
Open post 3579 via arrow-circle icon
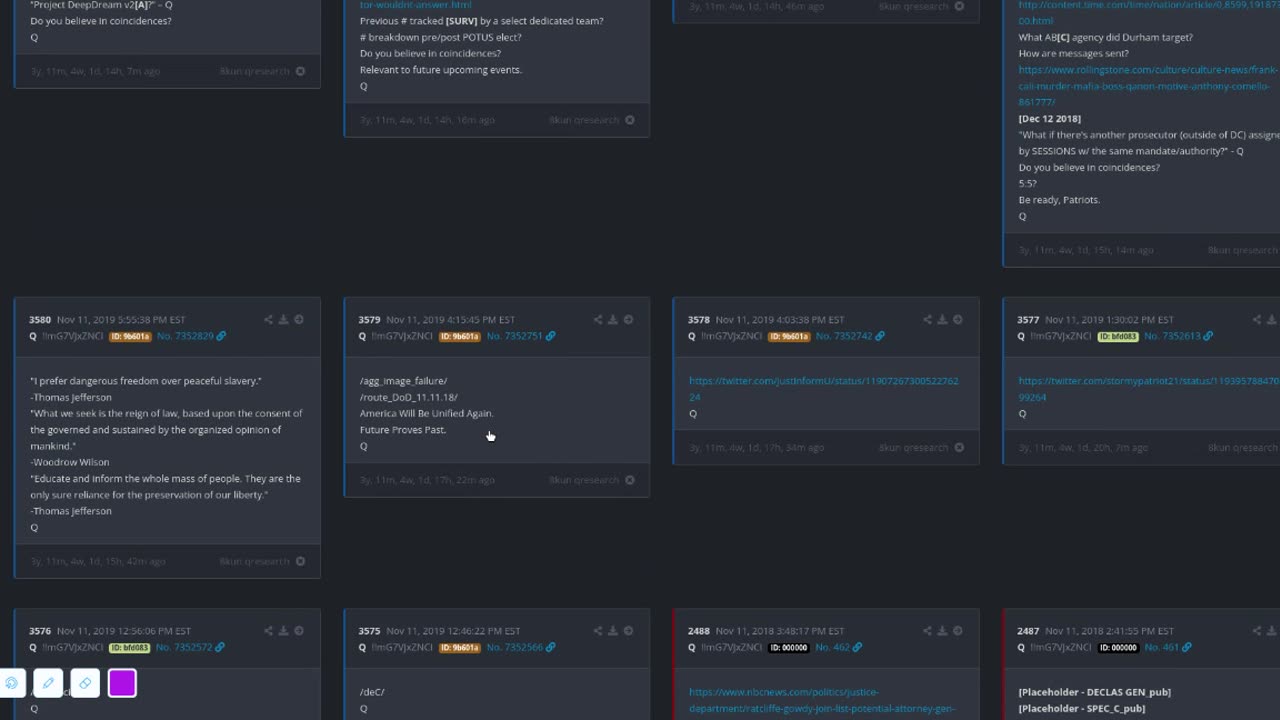click(x=628, y=320)
